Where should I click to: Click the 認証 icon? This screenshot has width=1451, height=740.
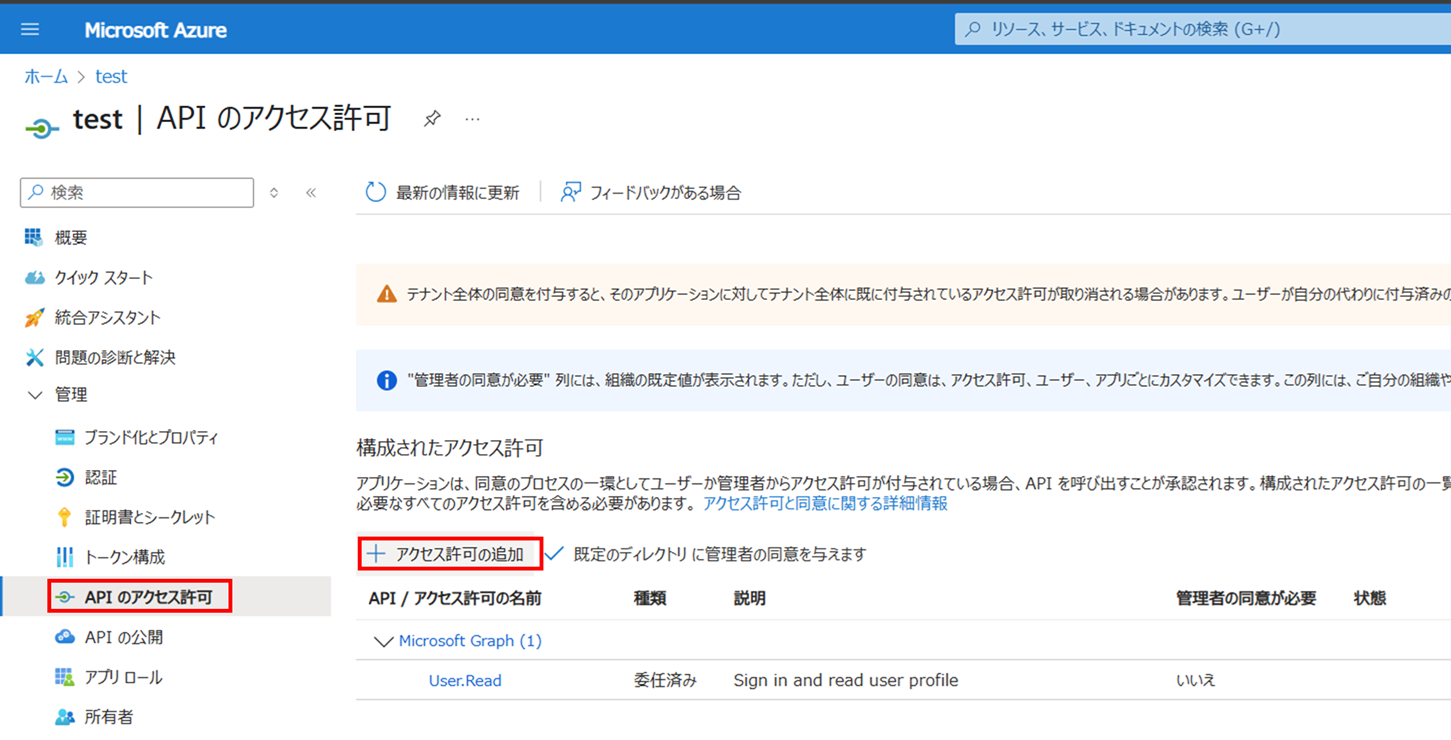coord(65,477)
